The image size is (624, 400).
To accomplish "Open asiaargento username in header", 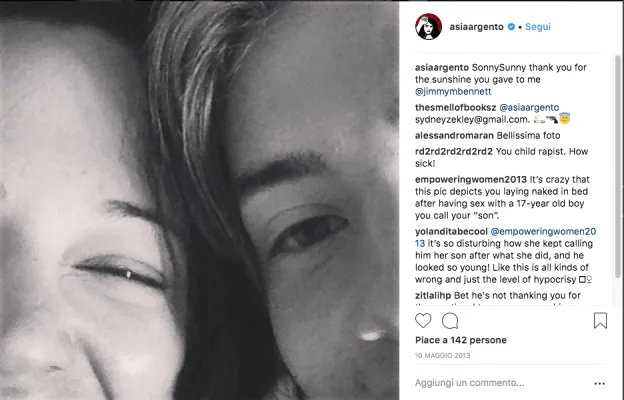I will (x=476, y=27).
